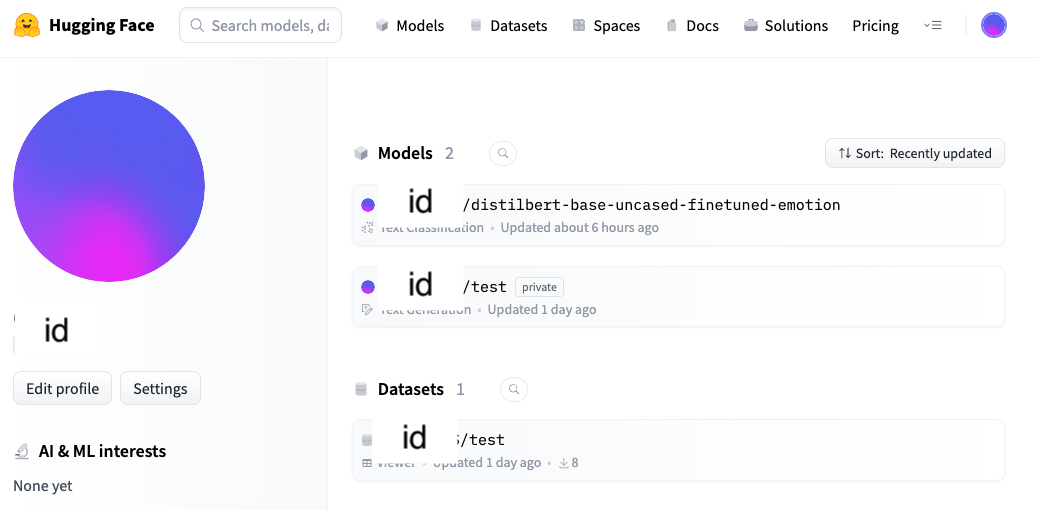This screenshot has height=510, width=1038.
Task: Click 'Updated about 6 hours ago' text
Action: tap(579, 228)
